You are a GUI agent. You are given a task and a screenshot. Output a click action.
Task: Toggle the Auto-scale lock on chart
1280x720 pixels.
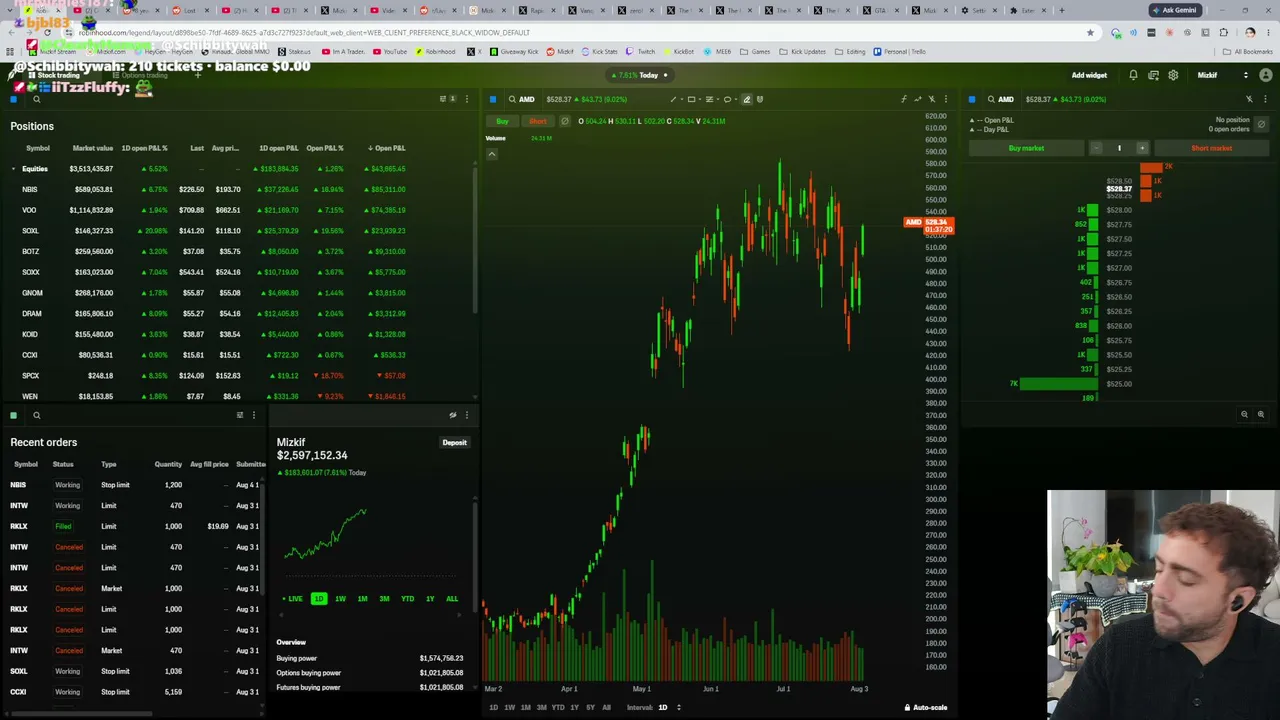[925, 707]
